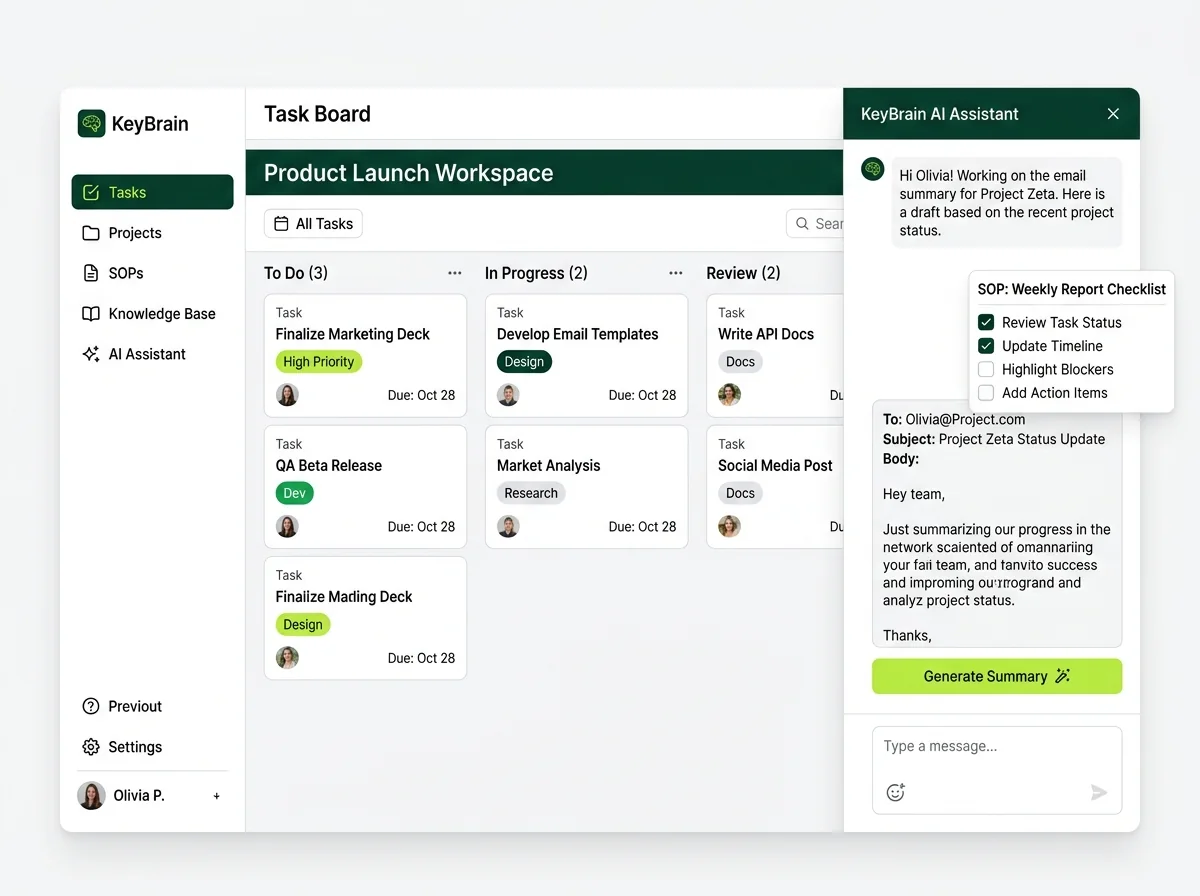The width and height of the screenshot is (1200, 896).
Task: Check the Add Action Items checkbox
Action: pyautogui.click(x=986, y=393)
